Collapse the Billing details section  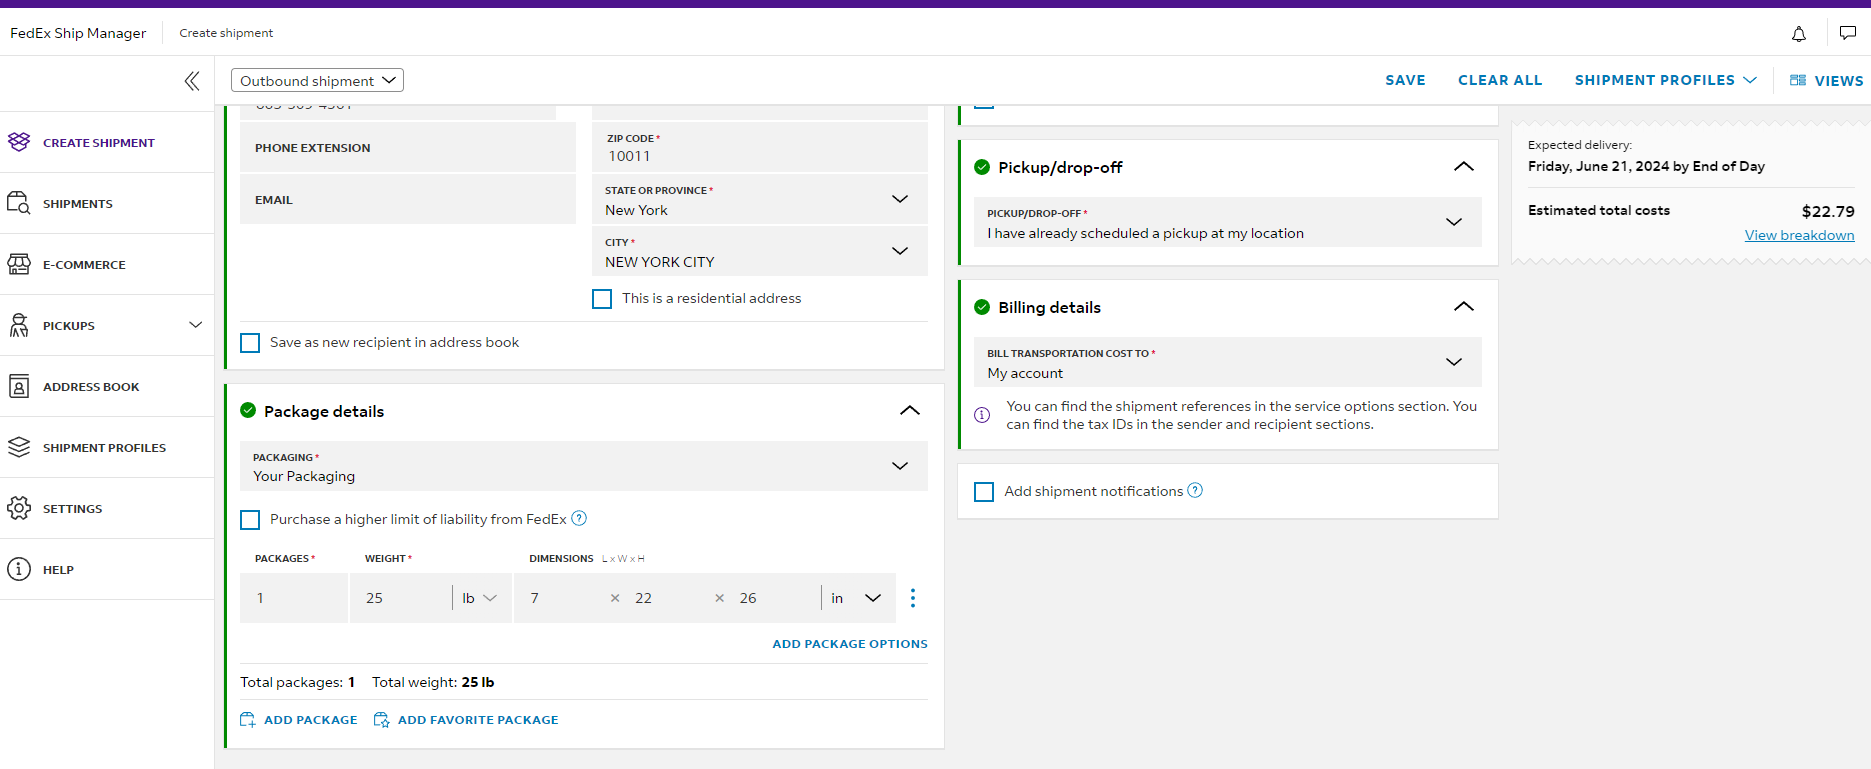click(1464, 307)
